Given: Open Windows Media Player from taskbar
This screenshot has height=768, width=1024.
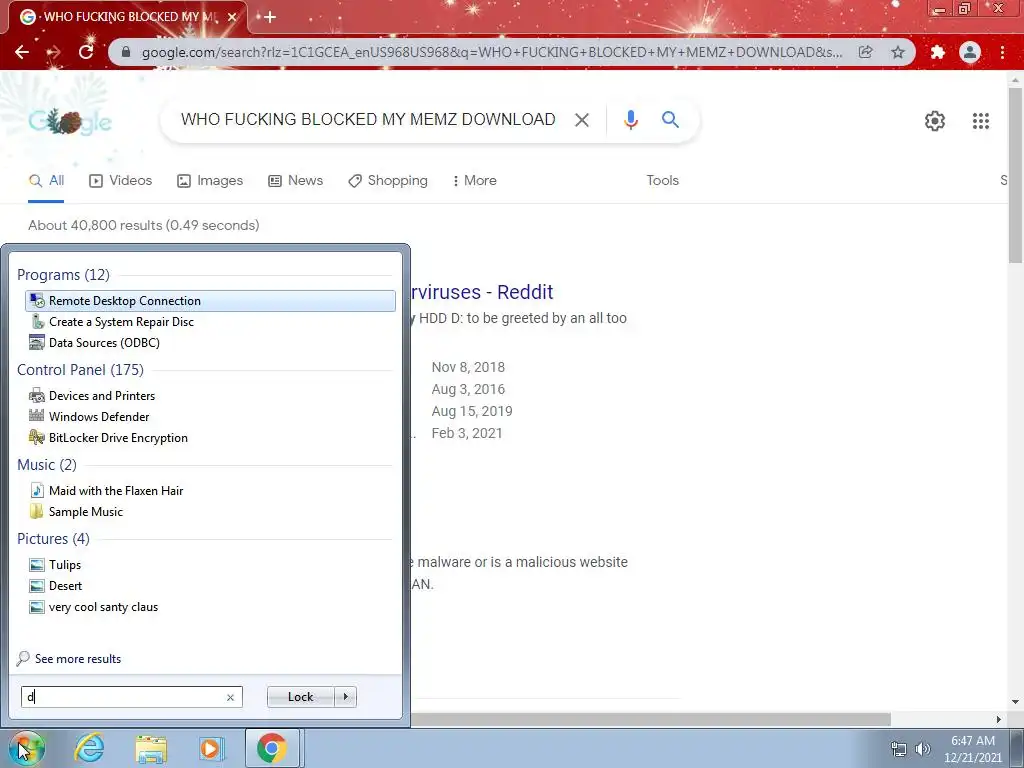Looking at the screenshot, I should coord(211,748).
